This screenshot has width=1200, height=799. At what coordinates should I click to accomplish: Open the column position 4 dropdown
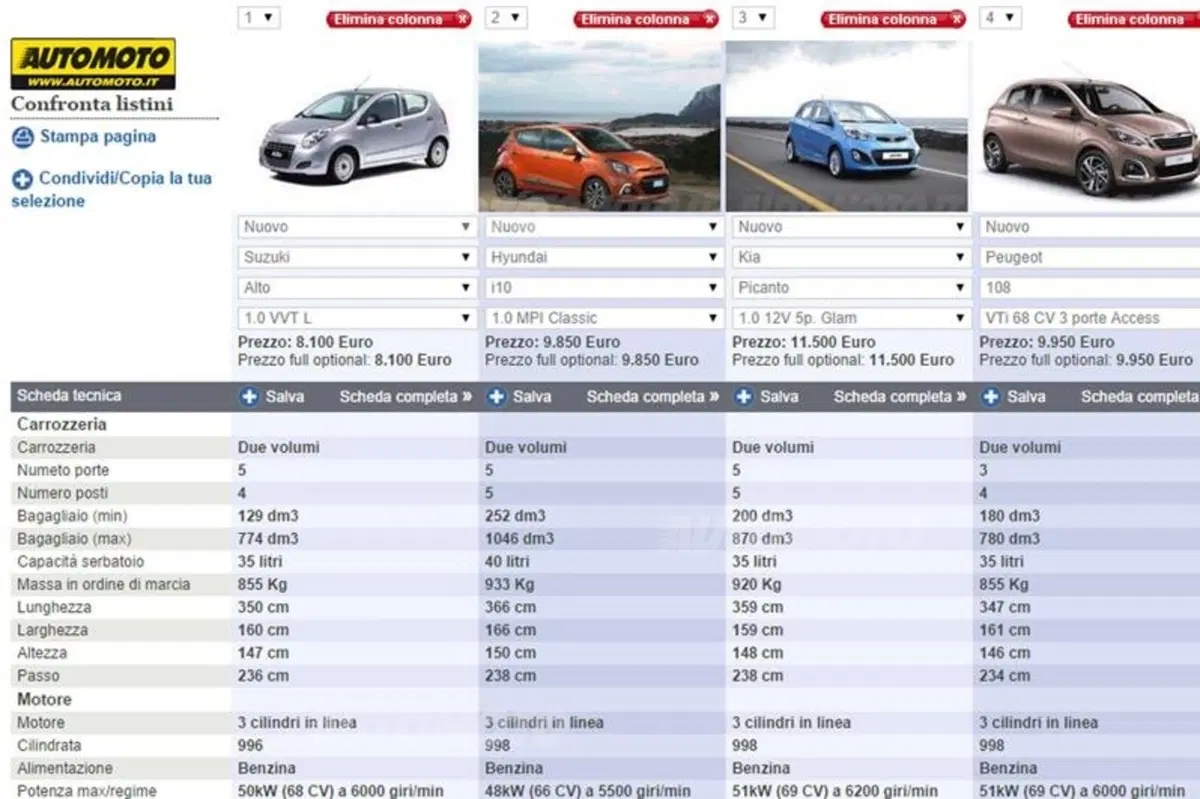[1000, 17]
